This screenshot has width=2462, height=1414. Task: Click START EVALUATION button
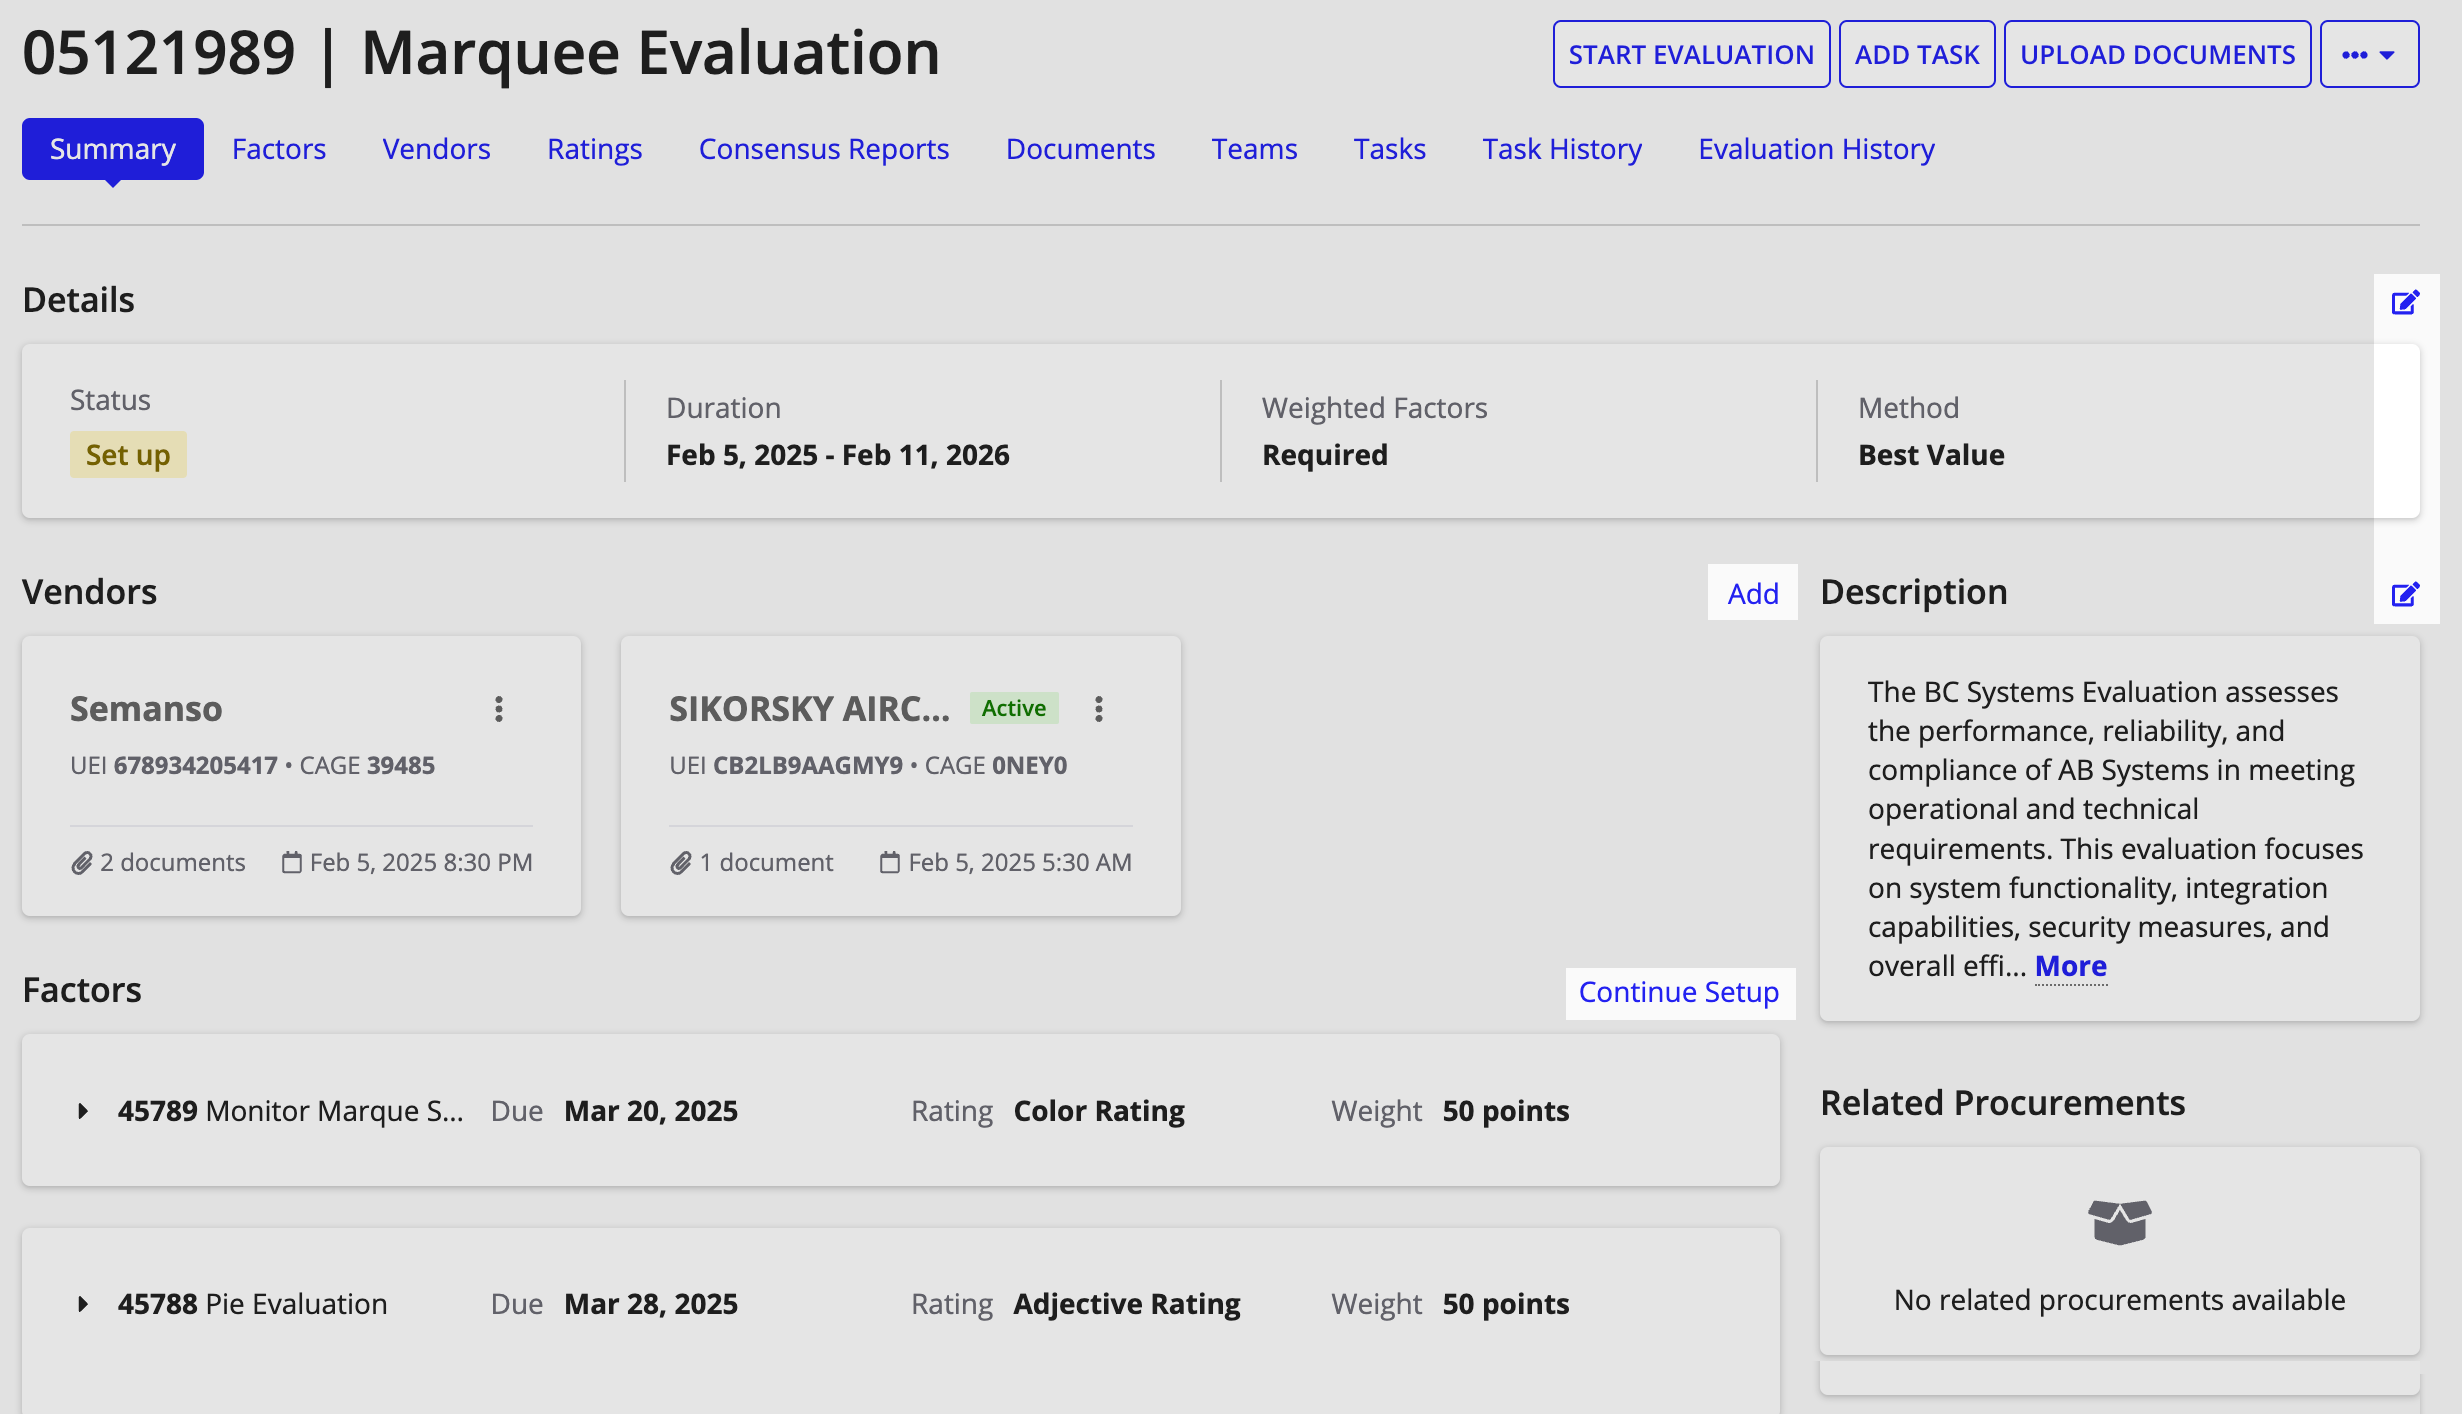1691,54
